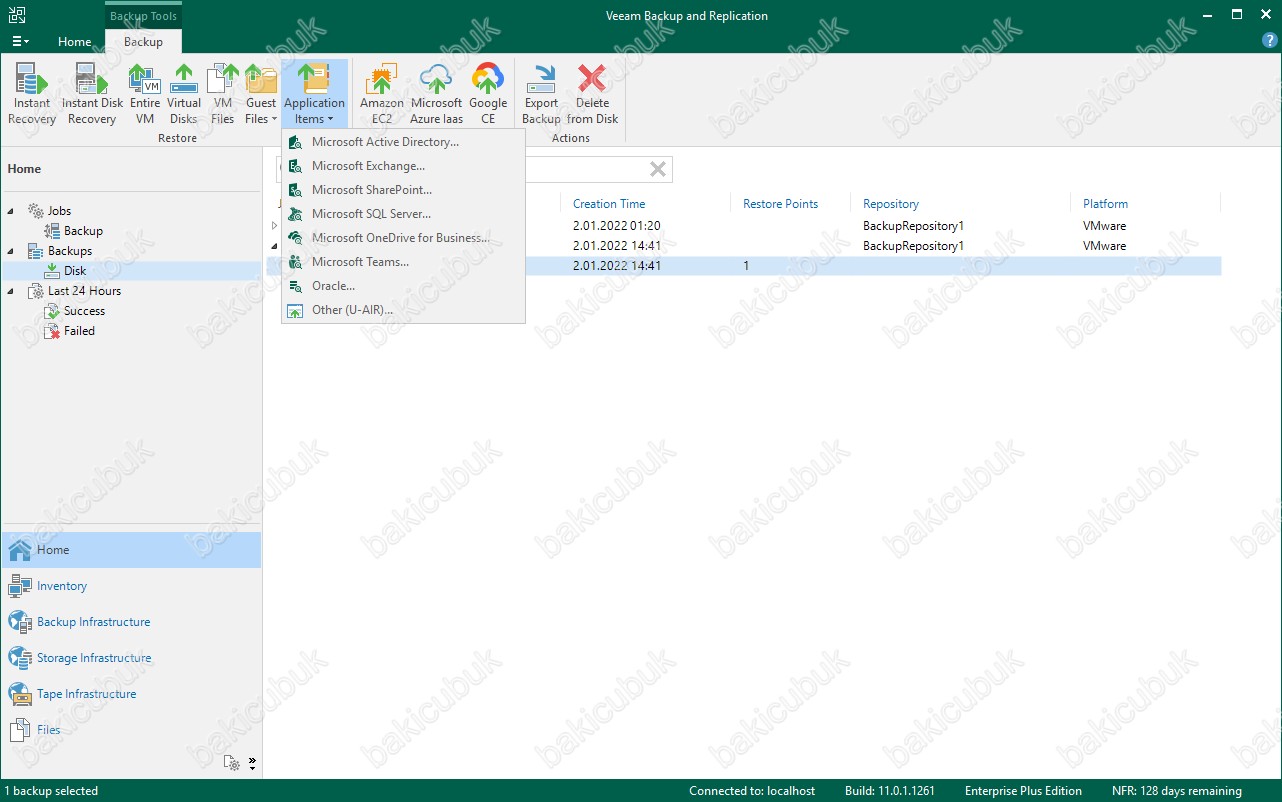Choose Oracle menu entry
This screenshot has height=802, width=1282.
tap(403, 286)
